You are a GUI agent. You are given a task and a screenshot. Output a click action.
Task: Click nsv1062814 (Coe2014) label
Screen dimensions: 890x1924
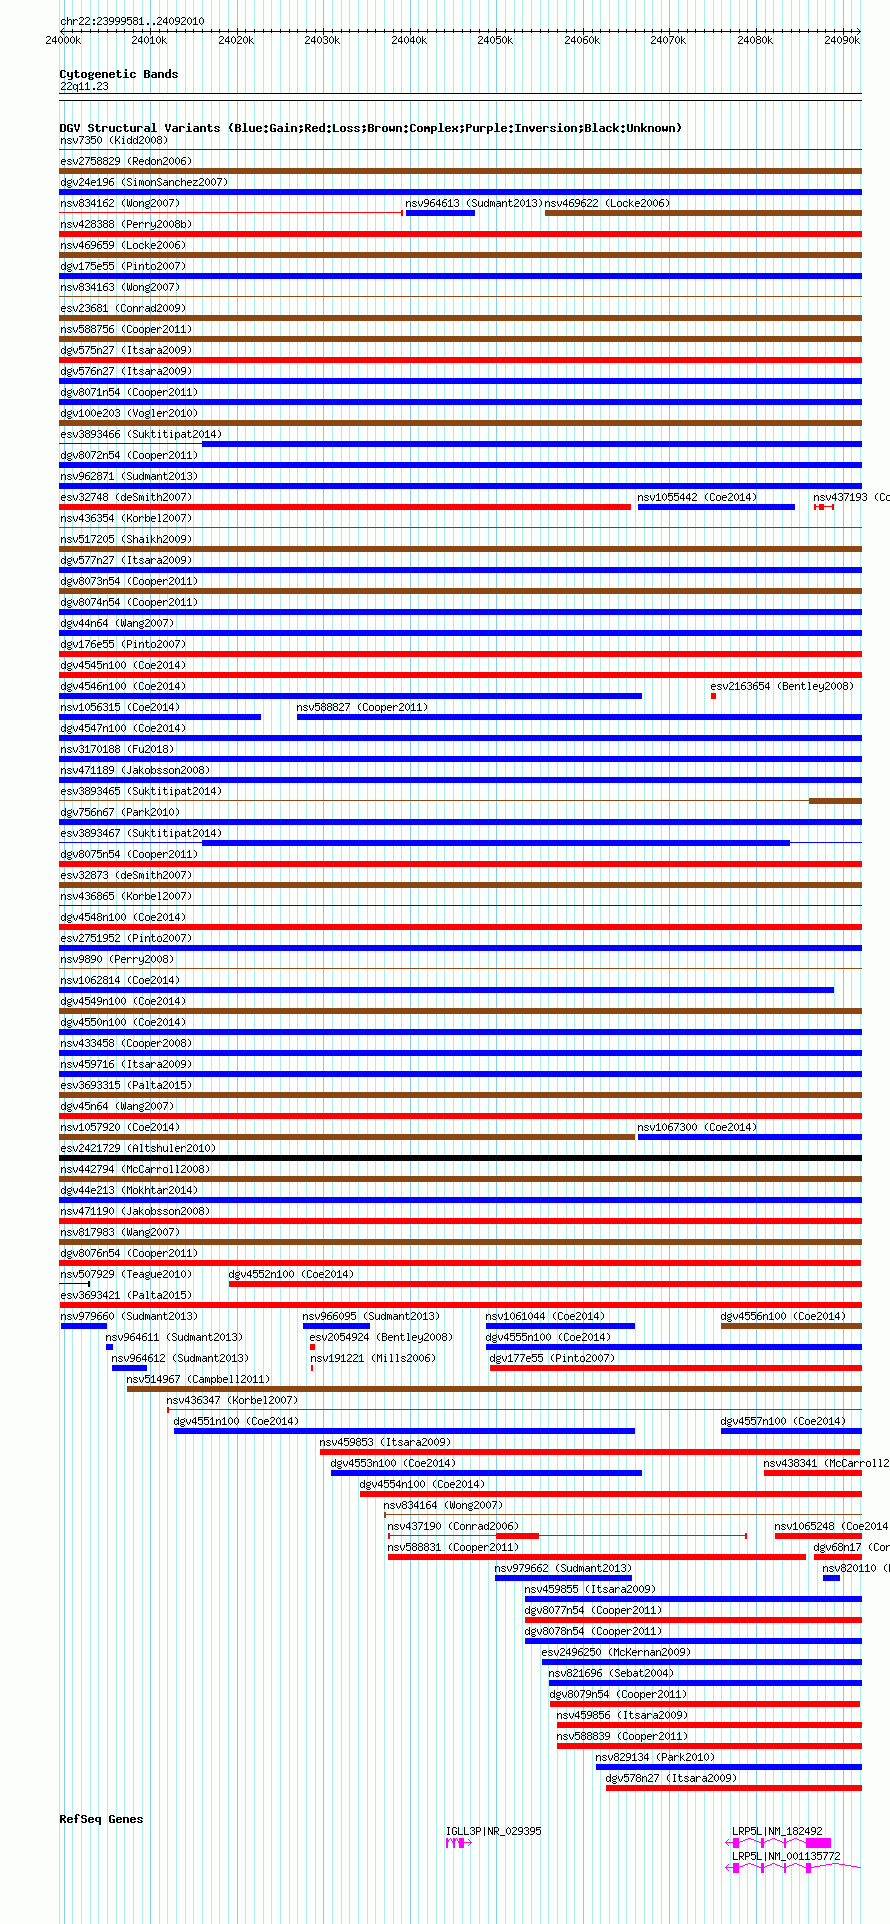[120, 980]
